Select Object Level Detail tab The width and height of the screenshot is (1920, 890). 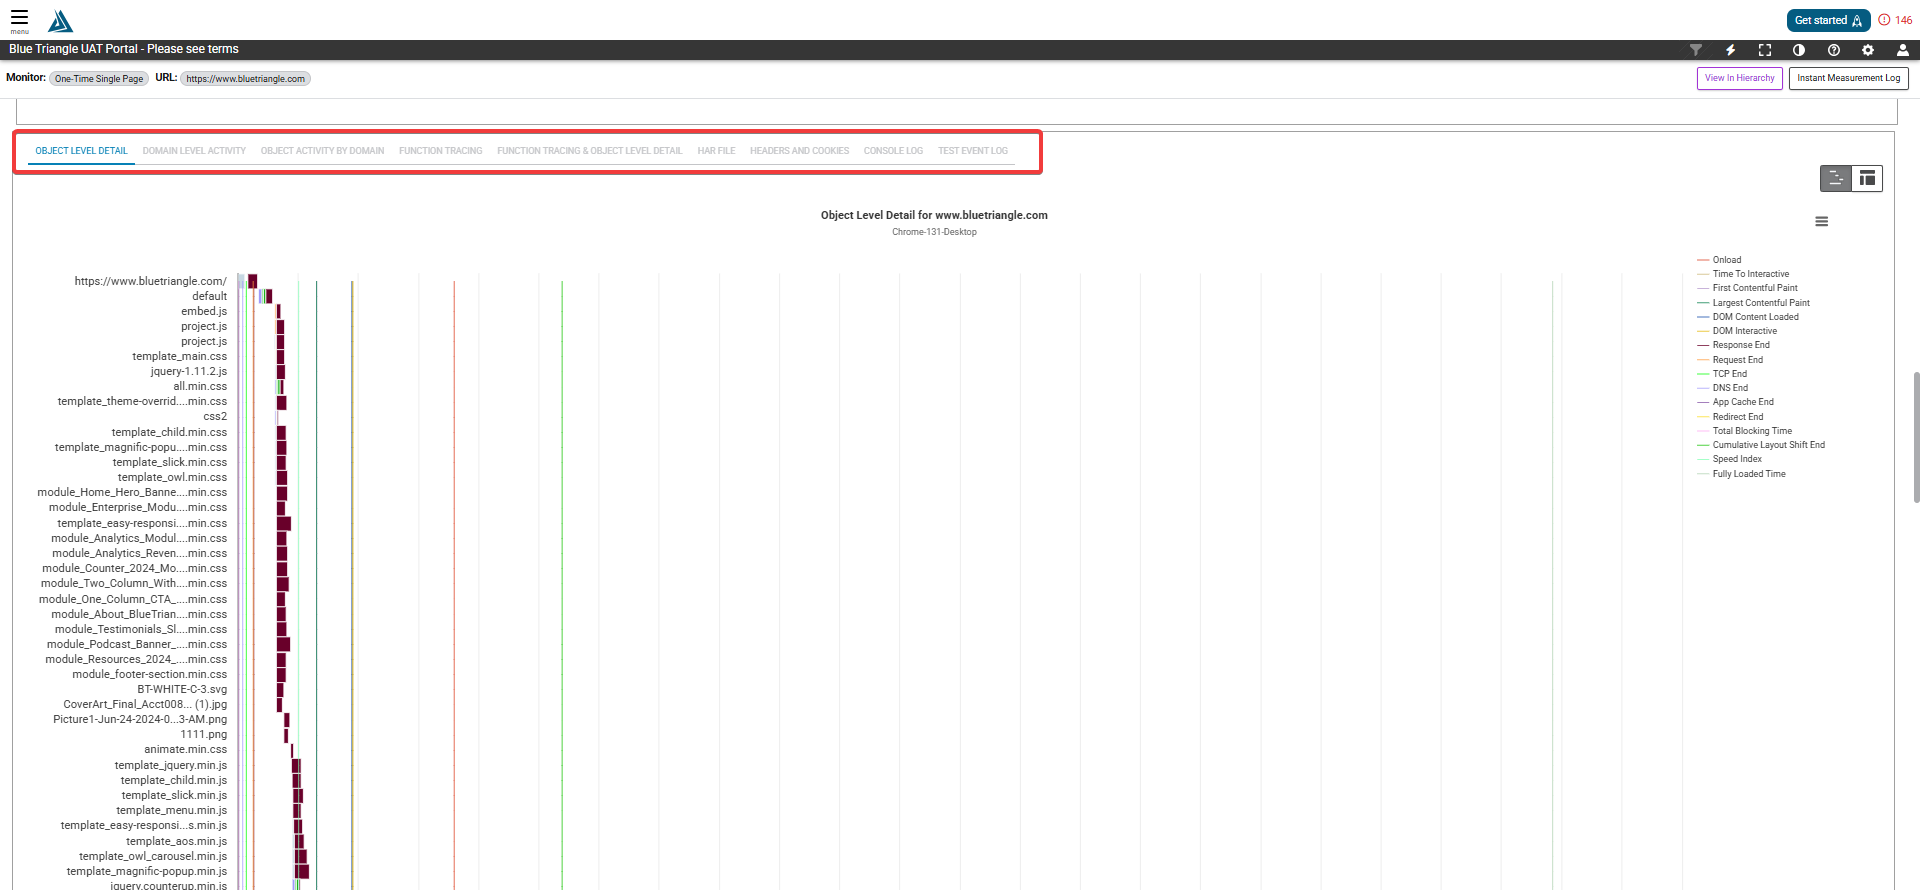point(81,151)
